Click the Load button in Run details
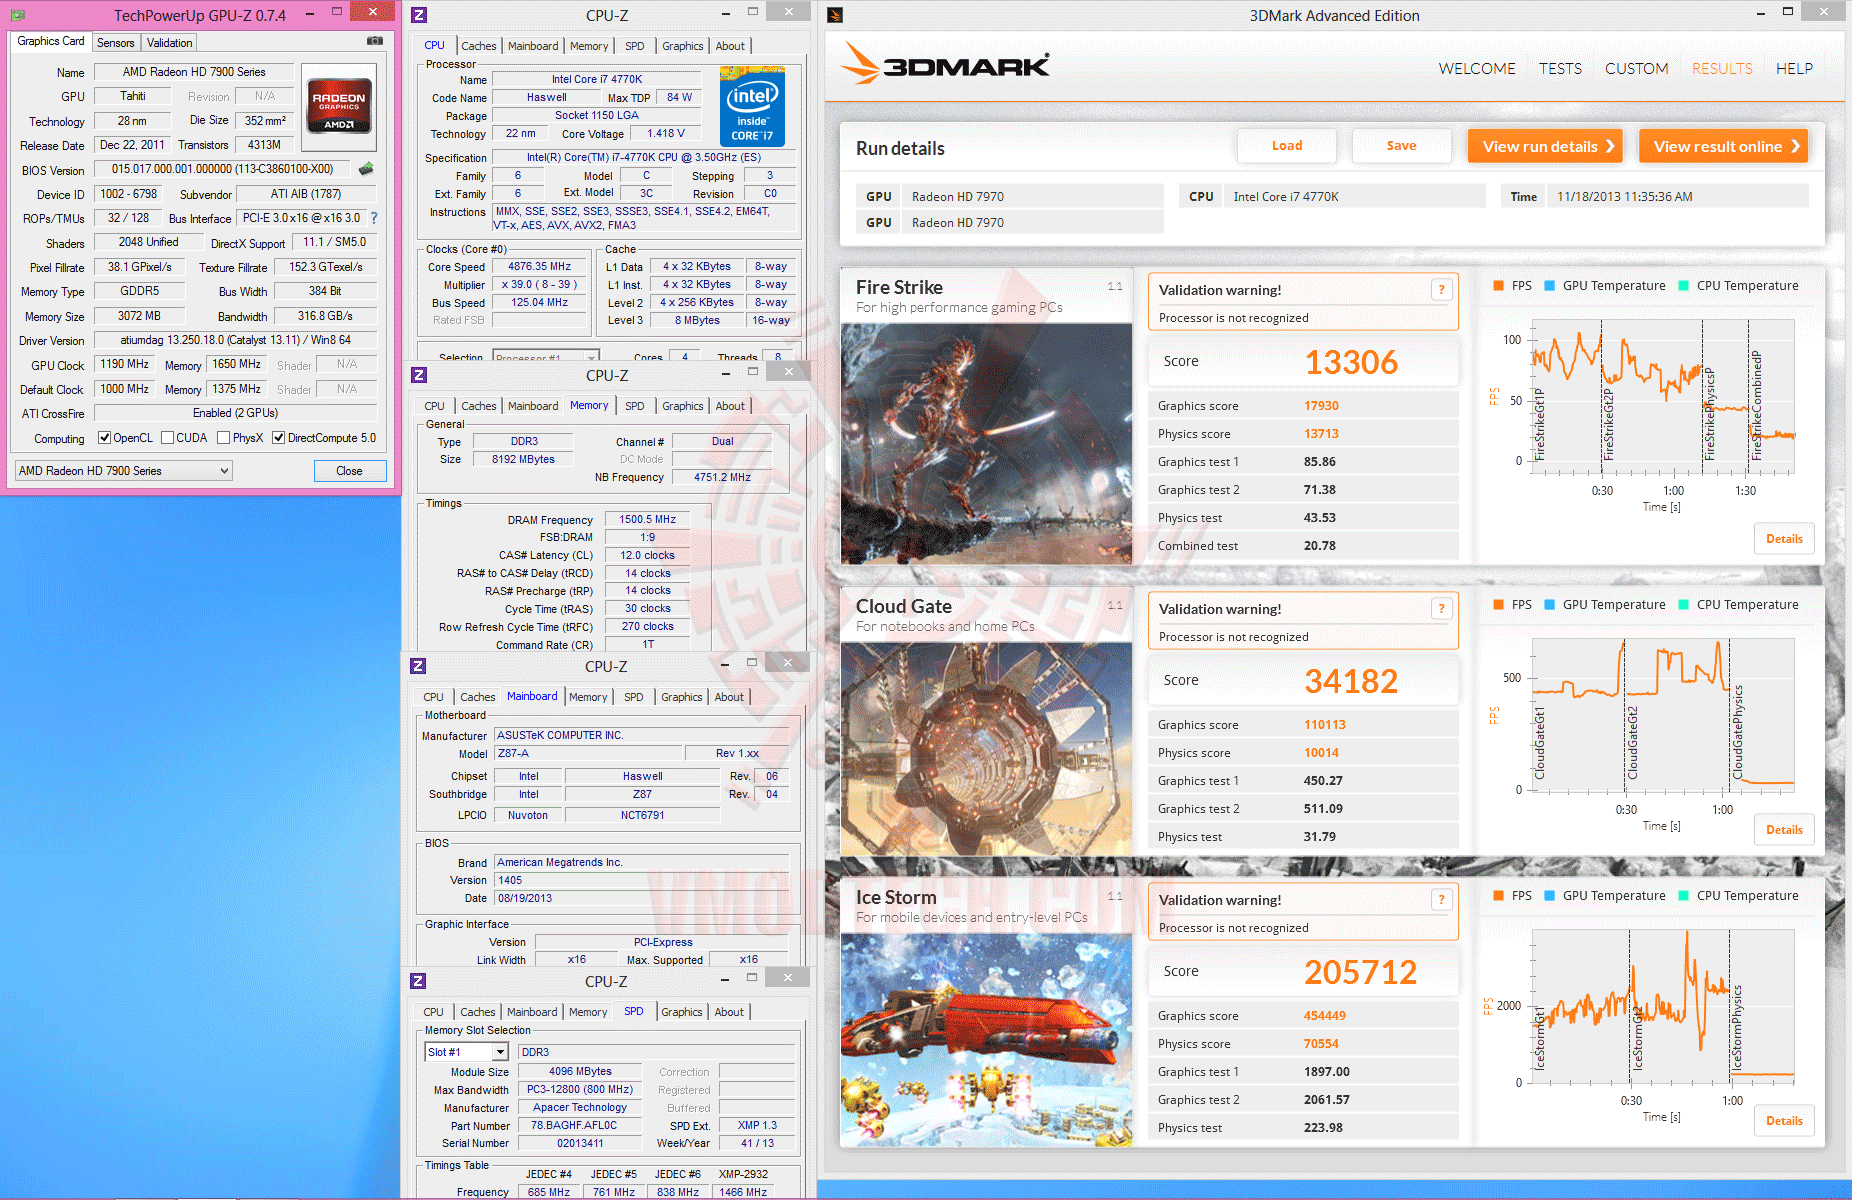1852x1200 pixels. (1287, 146)
